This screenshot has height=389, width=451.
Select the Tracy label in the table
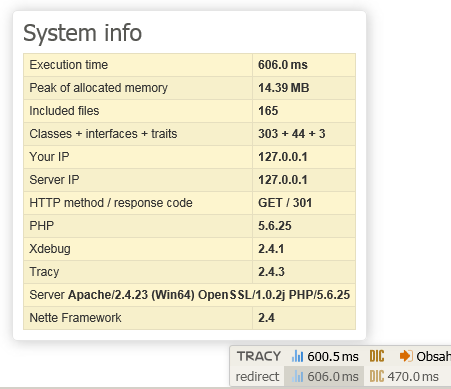tap(44, 272)
